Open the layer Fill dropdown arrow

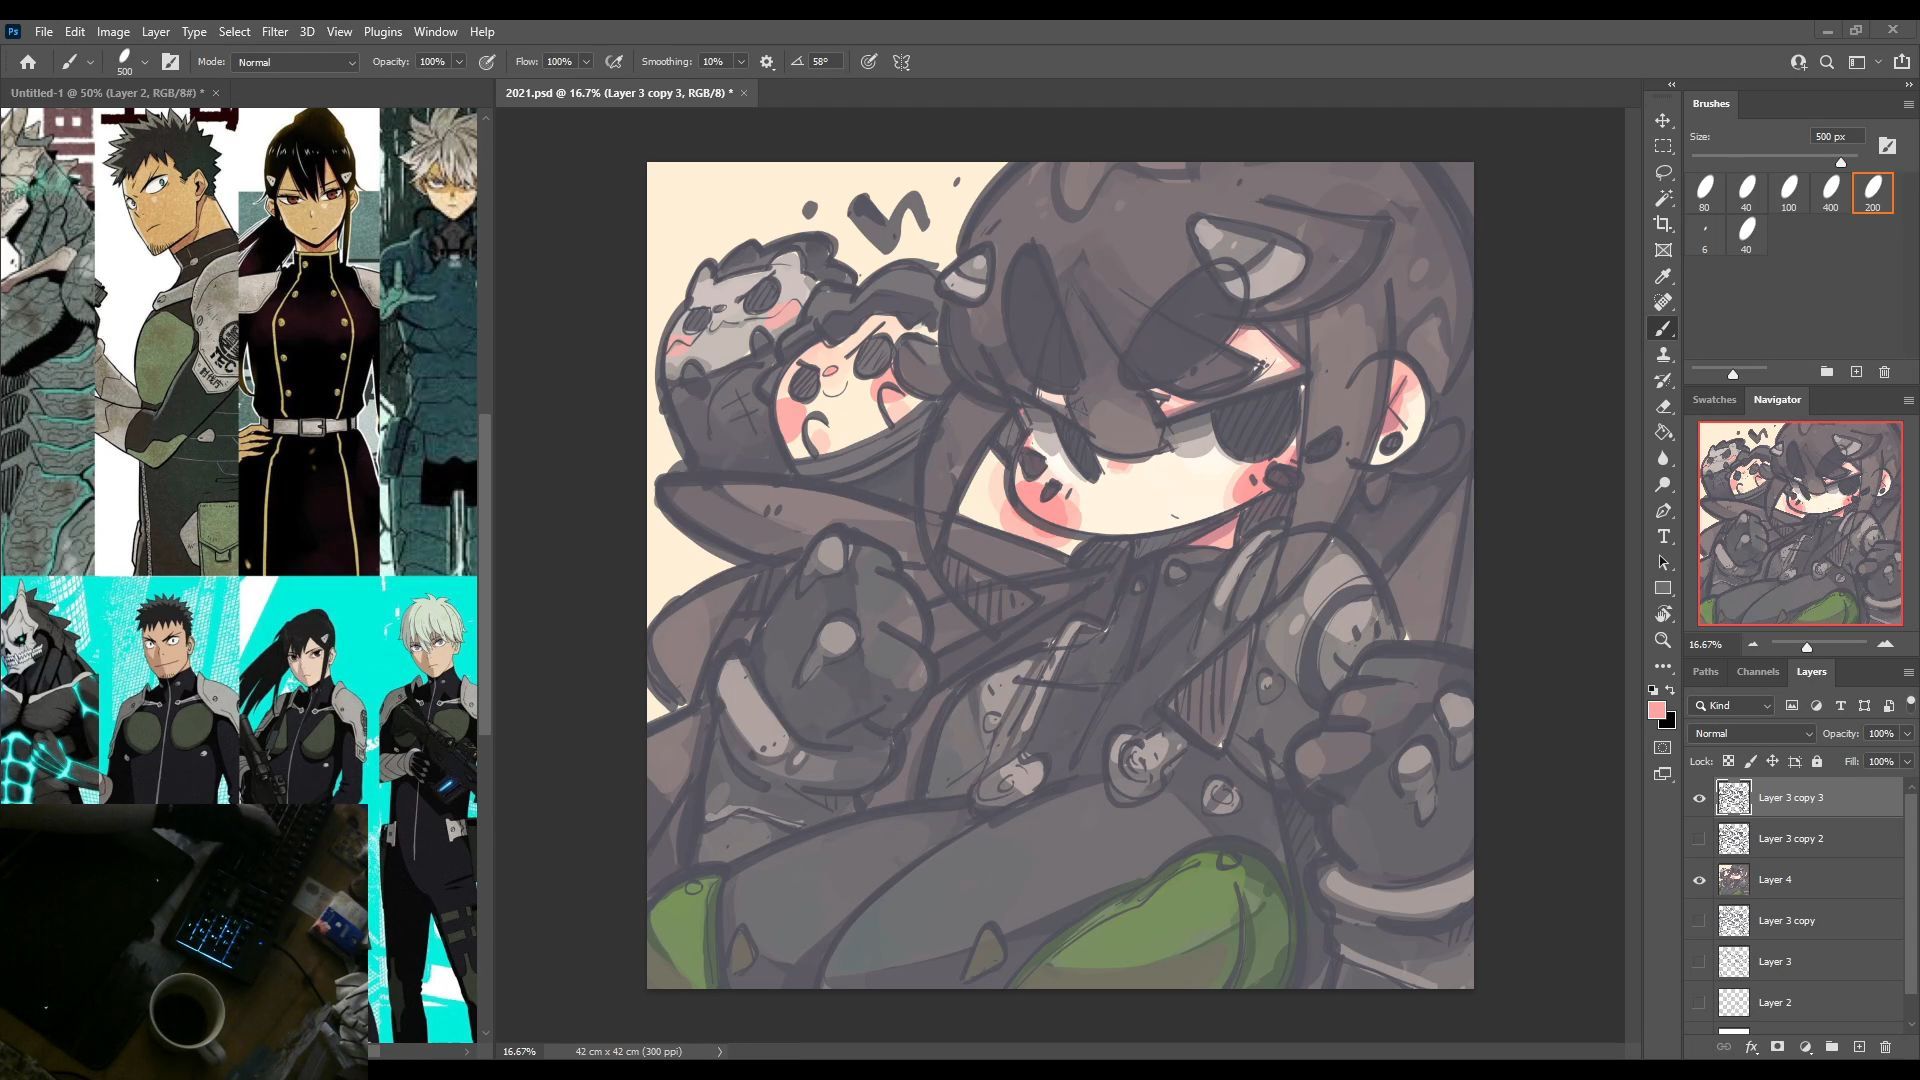1907,762
